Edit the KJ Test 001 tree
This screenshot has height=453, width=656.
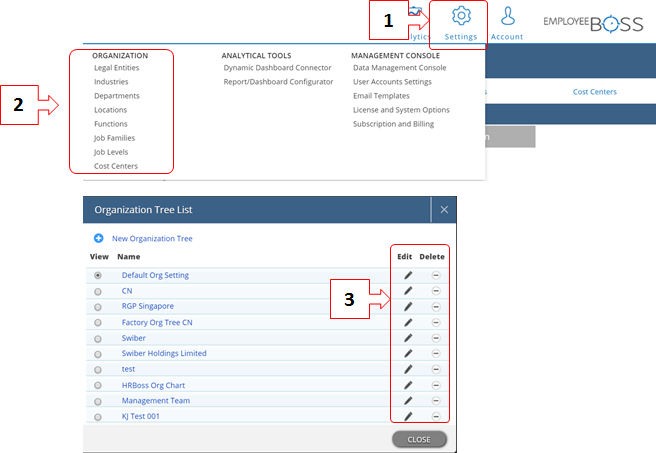point(408,416)
